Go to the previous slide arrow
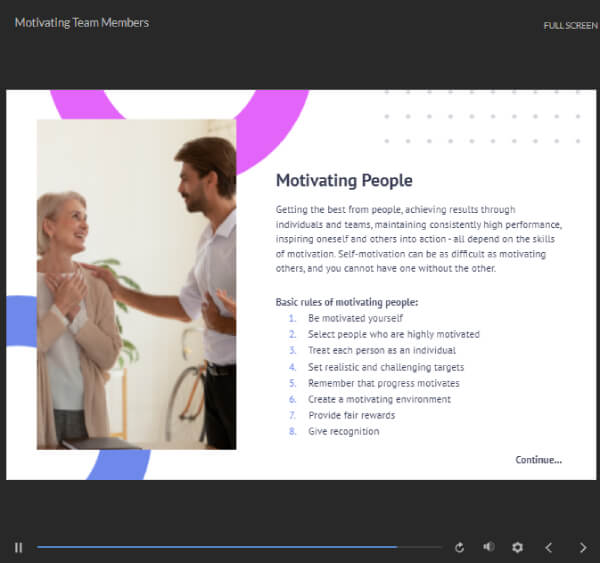Image resolution: width=600 pixels, height=563 pixels. (x=548, y=547)
